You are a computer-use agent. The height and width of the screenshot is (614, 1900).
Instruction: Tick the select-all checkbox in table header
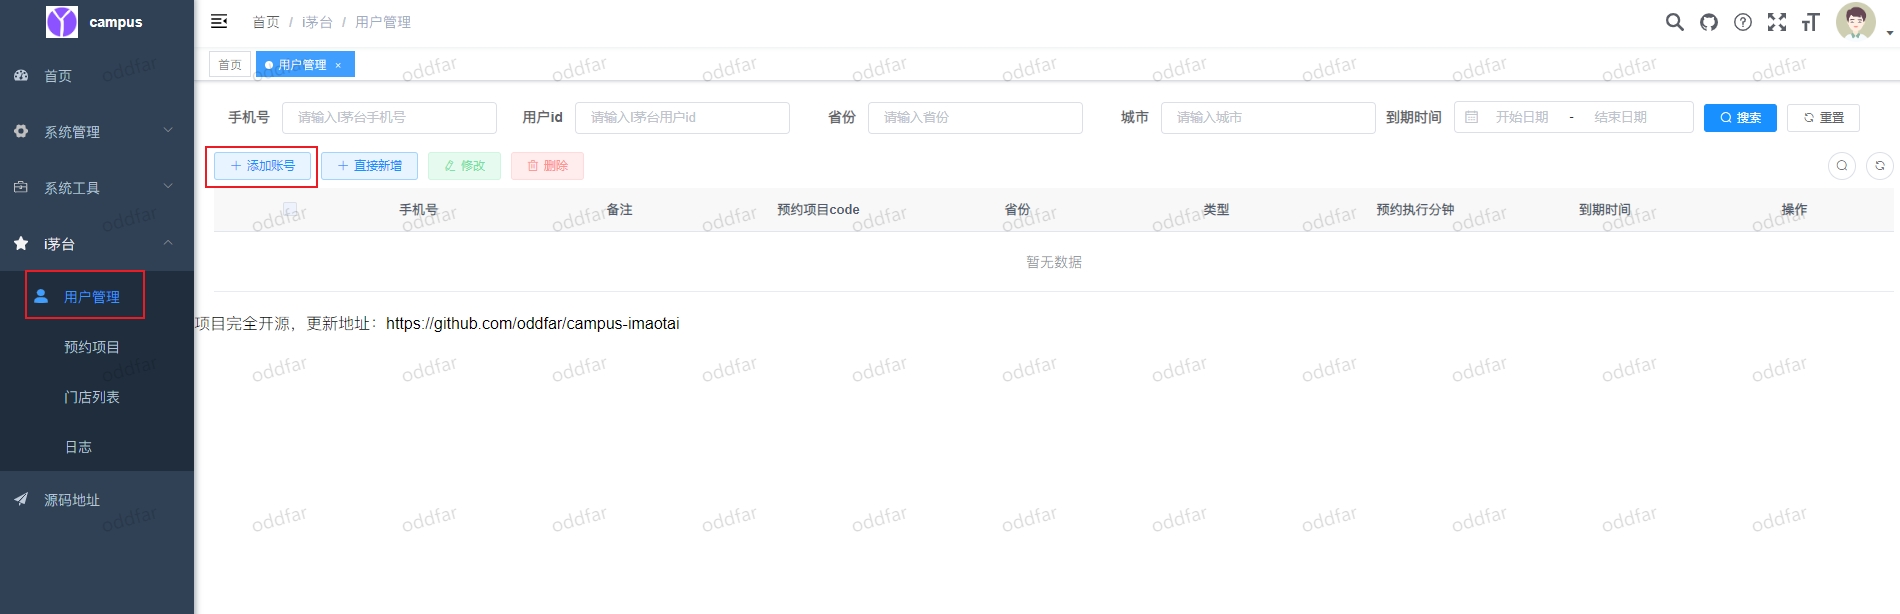click(x=290, y=210)
